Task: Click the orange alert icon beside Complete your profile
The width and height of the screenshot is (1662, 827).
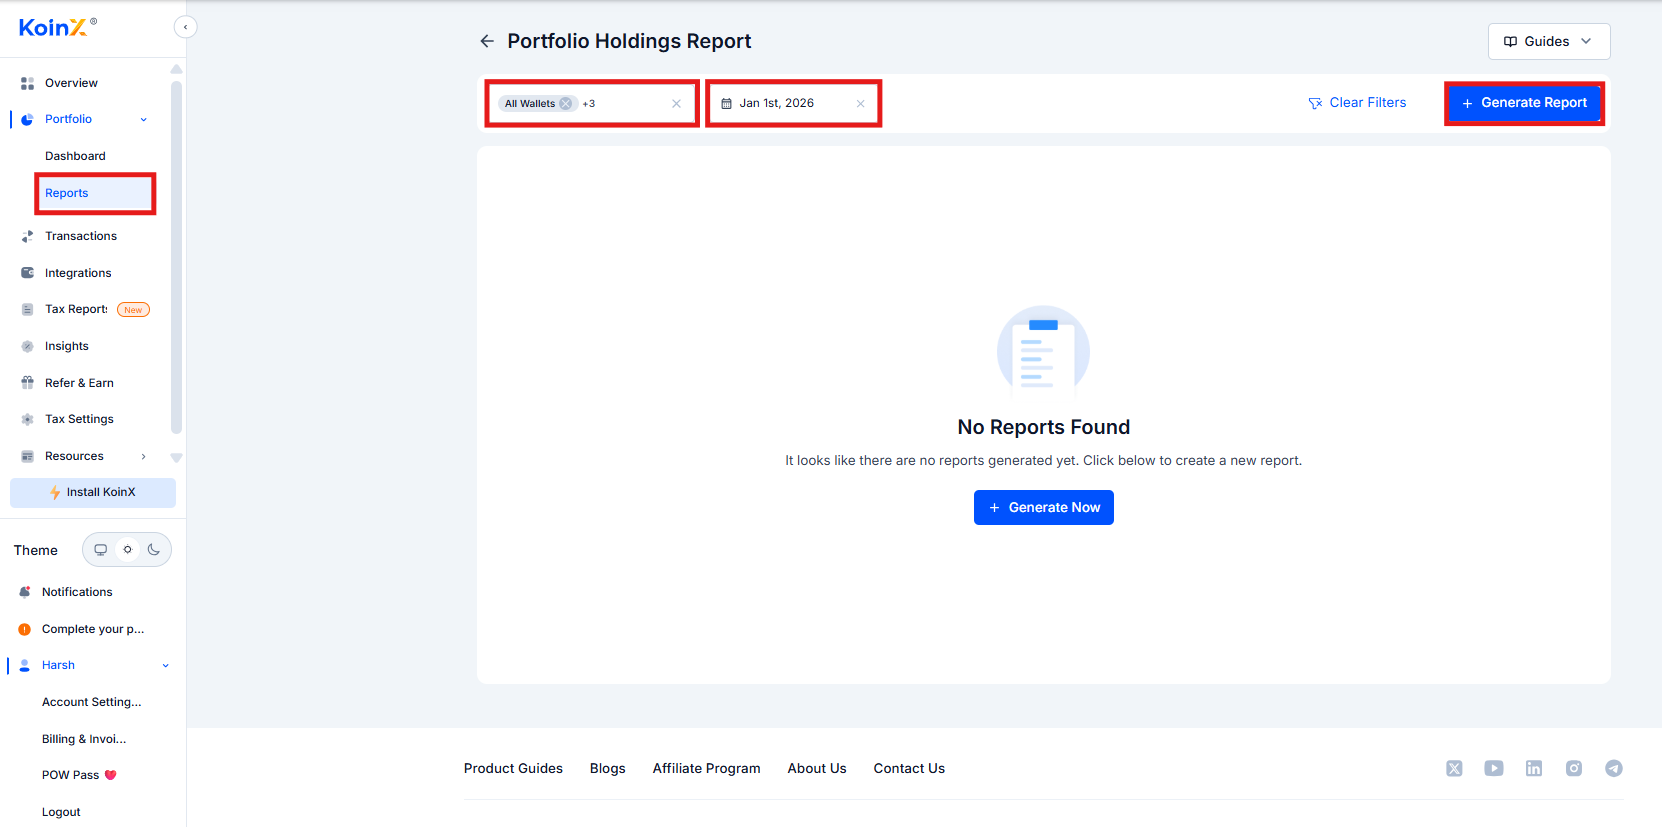Action: click(25, 629)
